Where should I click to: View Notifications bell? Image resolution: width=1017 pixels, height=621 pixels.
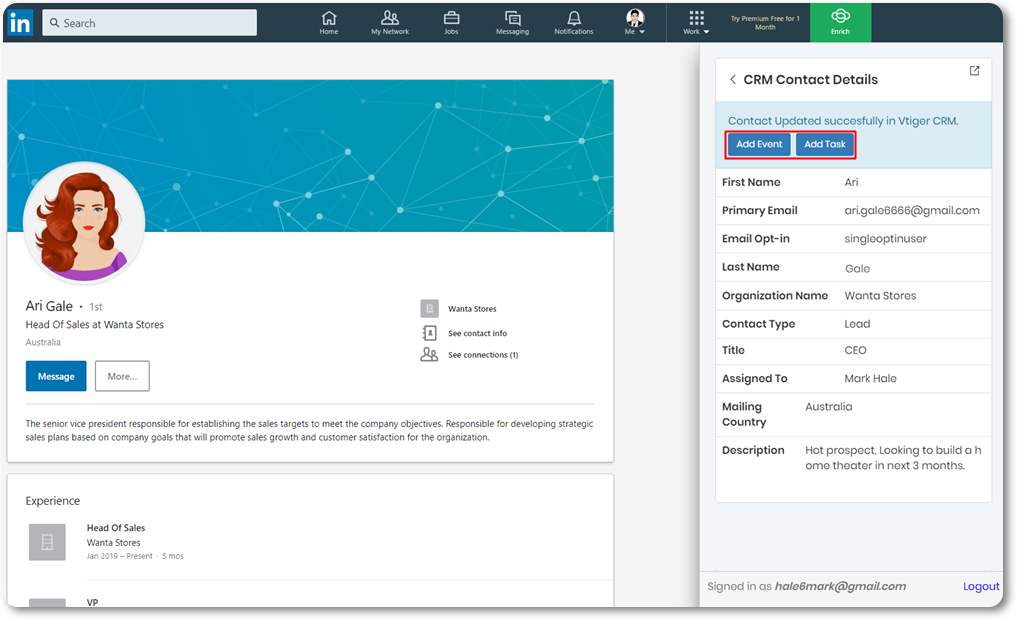tap(574, 22)
